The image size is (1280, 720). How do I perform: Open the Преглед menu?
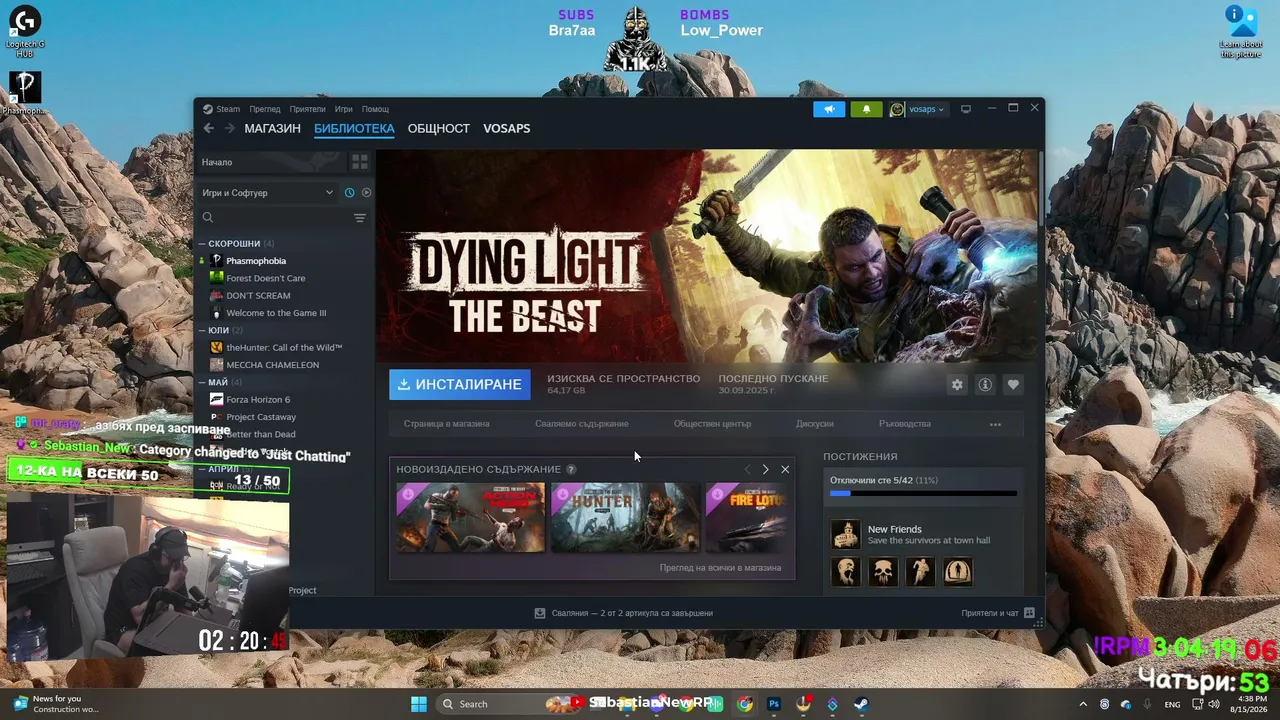(265, 109)
